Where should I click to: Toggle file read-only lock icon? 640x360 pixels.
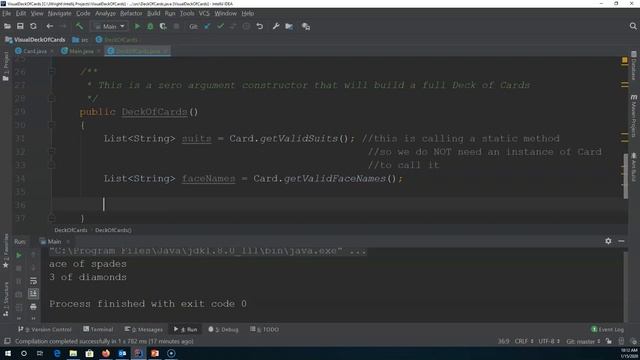[609, 341]
